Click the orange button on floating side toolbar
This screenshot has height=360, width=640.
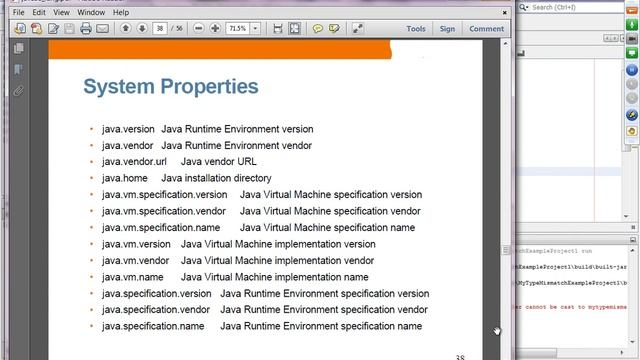click(x=632, y=11)
